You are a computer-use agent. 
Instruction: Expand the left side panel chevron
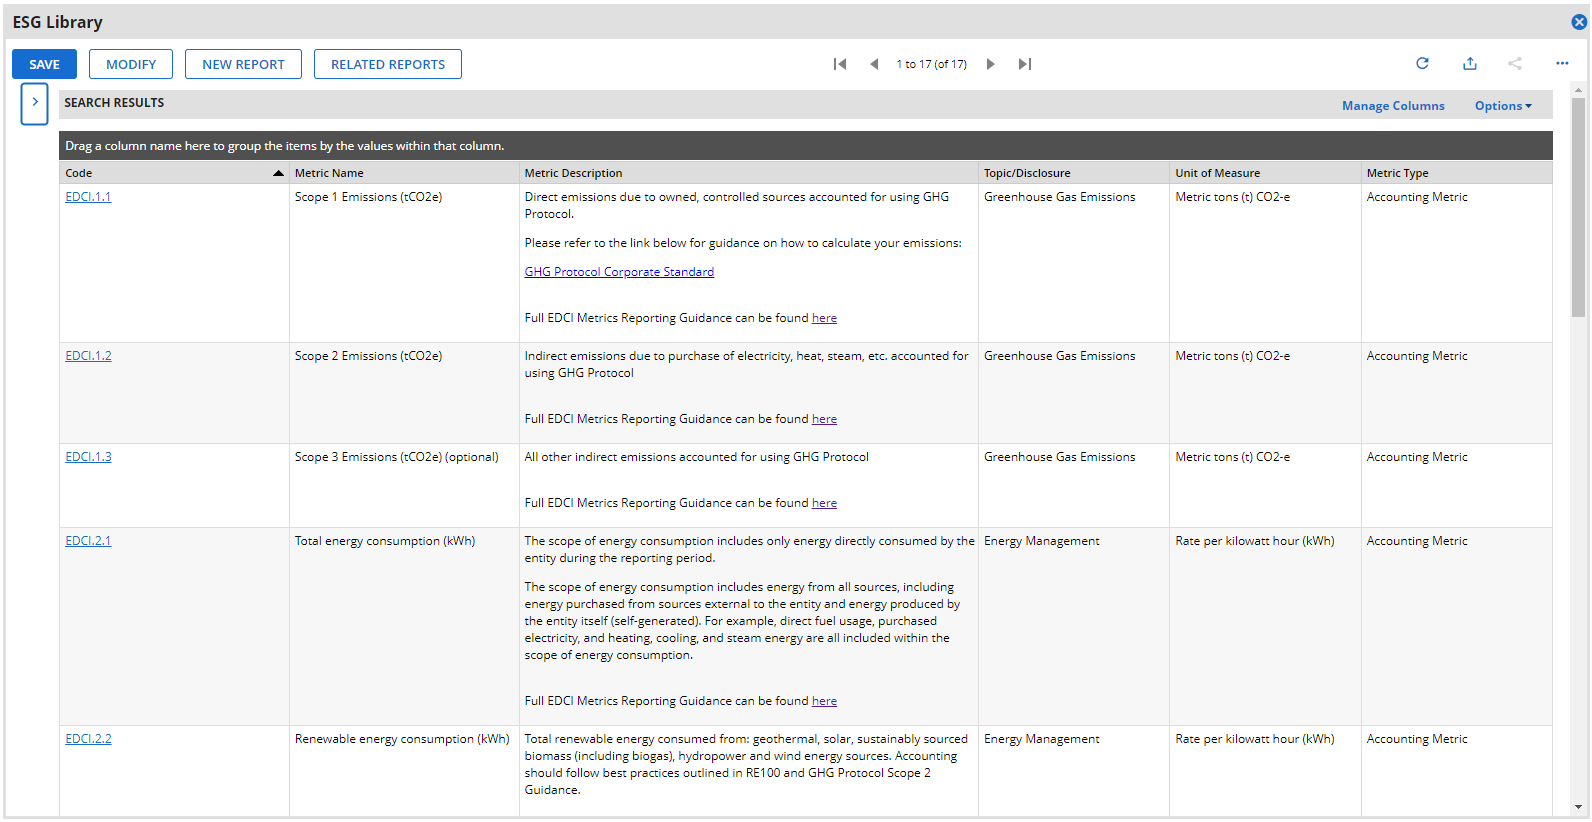coord(35,103)
